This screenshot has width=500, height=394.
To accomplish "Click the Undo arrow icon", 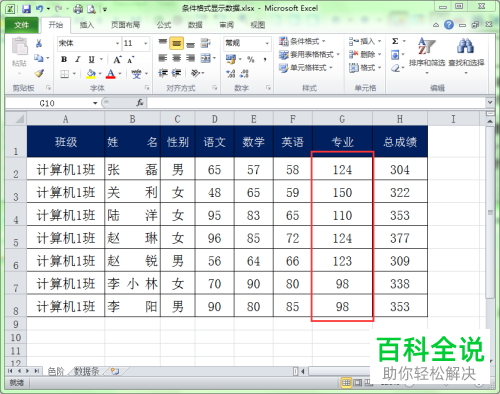I will coord(40,9).
